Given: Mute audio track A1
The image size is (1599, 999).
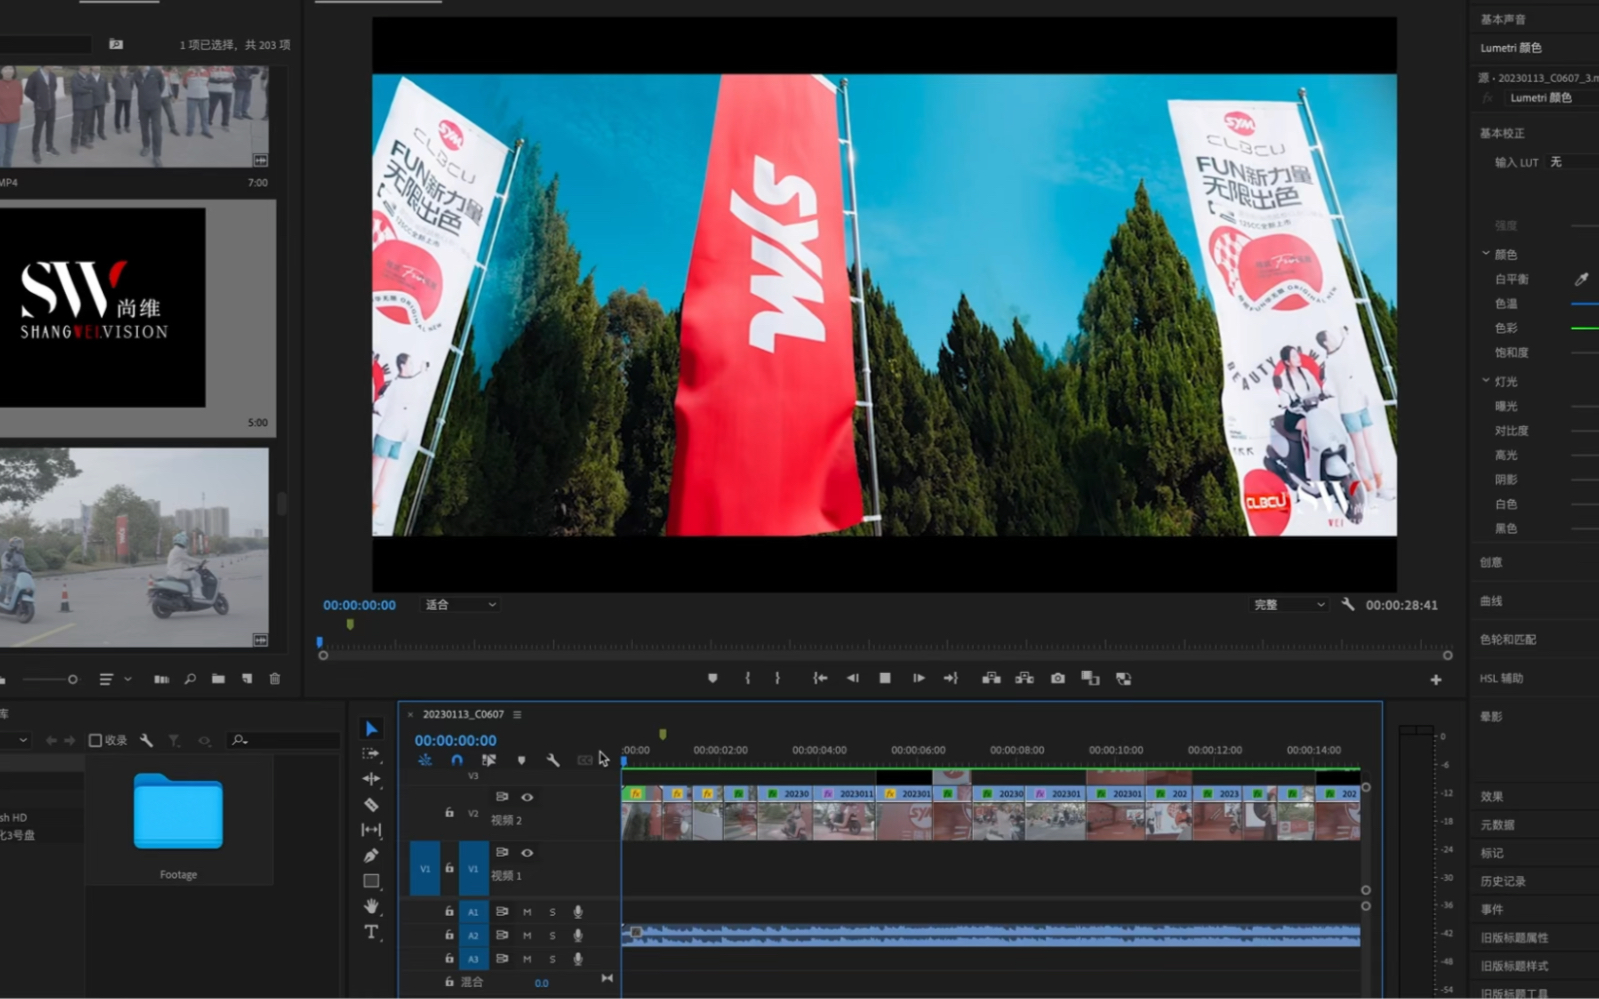Looking at the screenshot, I should point(527,912).
